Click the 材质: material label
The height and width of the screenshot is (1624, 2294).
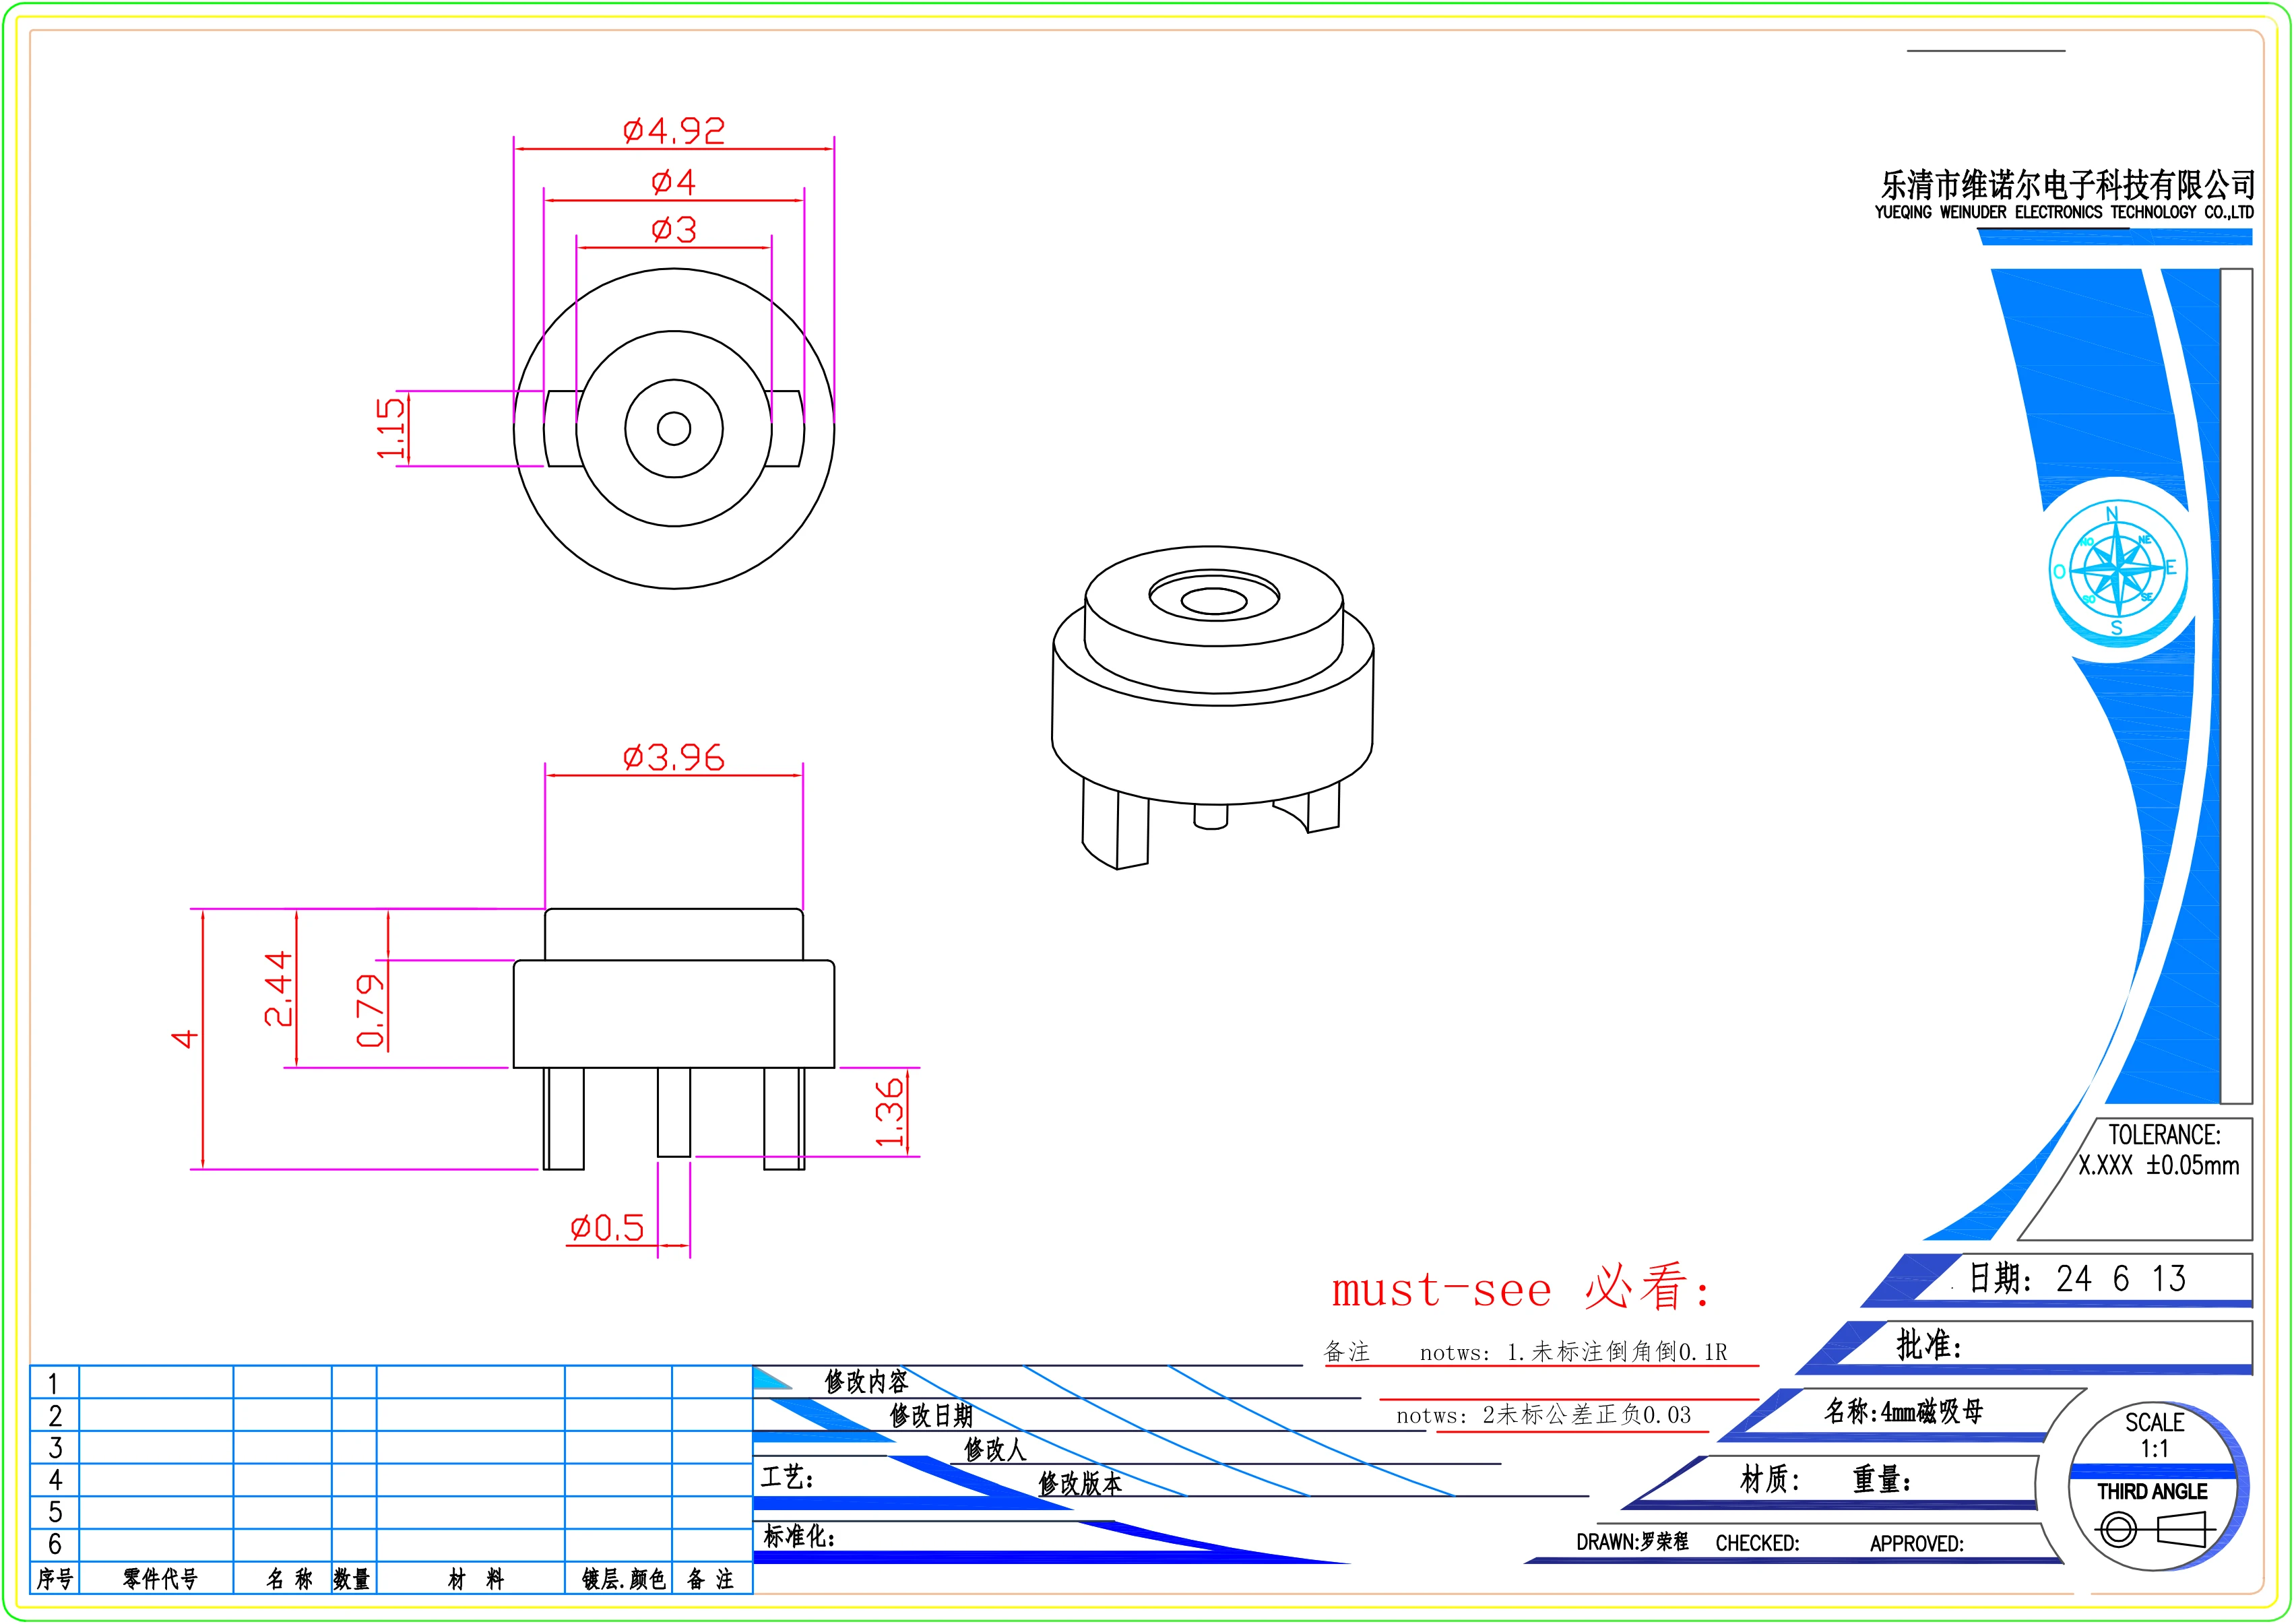tap(1770, 1479)
